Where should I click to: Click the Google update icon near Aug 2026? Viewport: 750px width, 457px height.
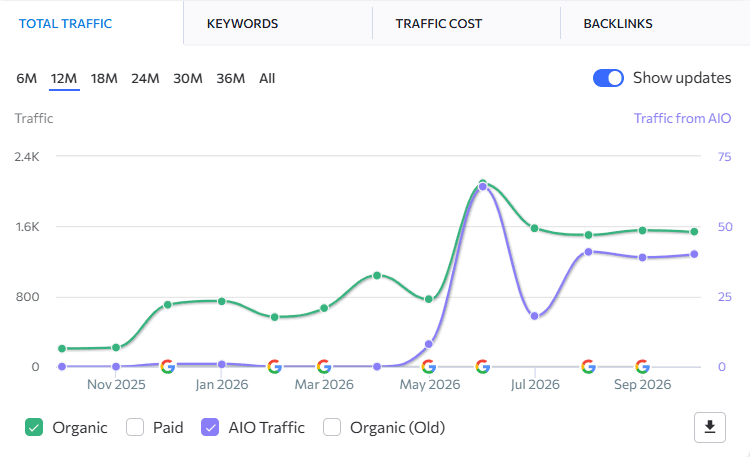tap(588, 367)
